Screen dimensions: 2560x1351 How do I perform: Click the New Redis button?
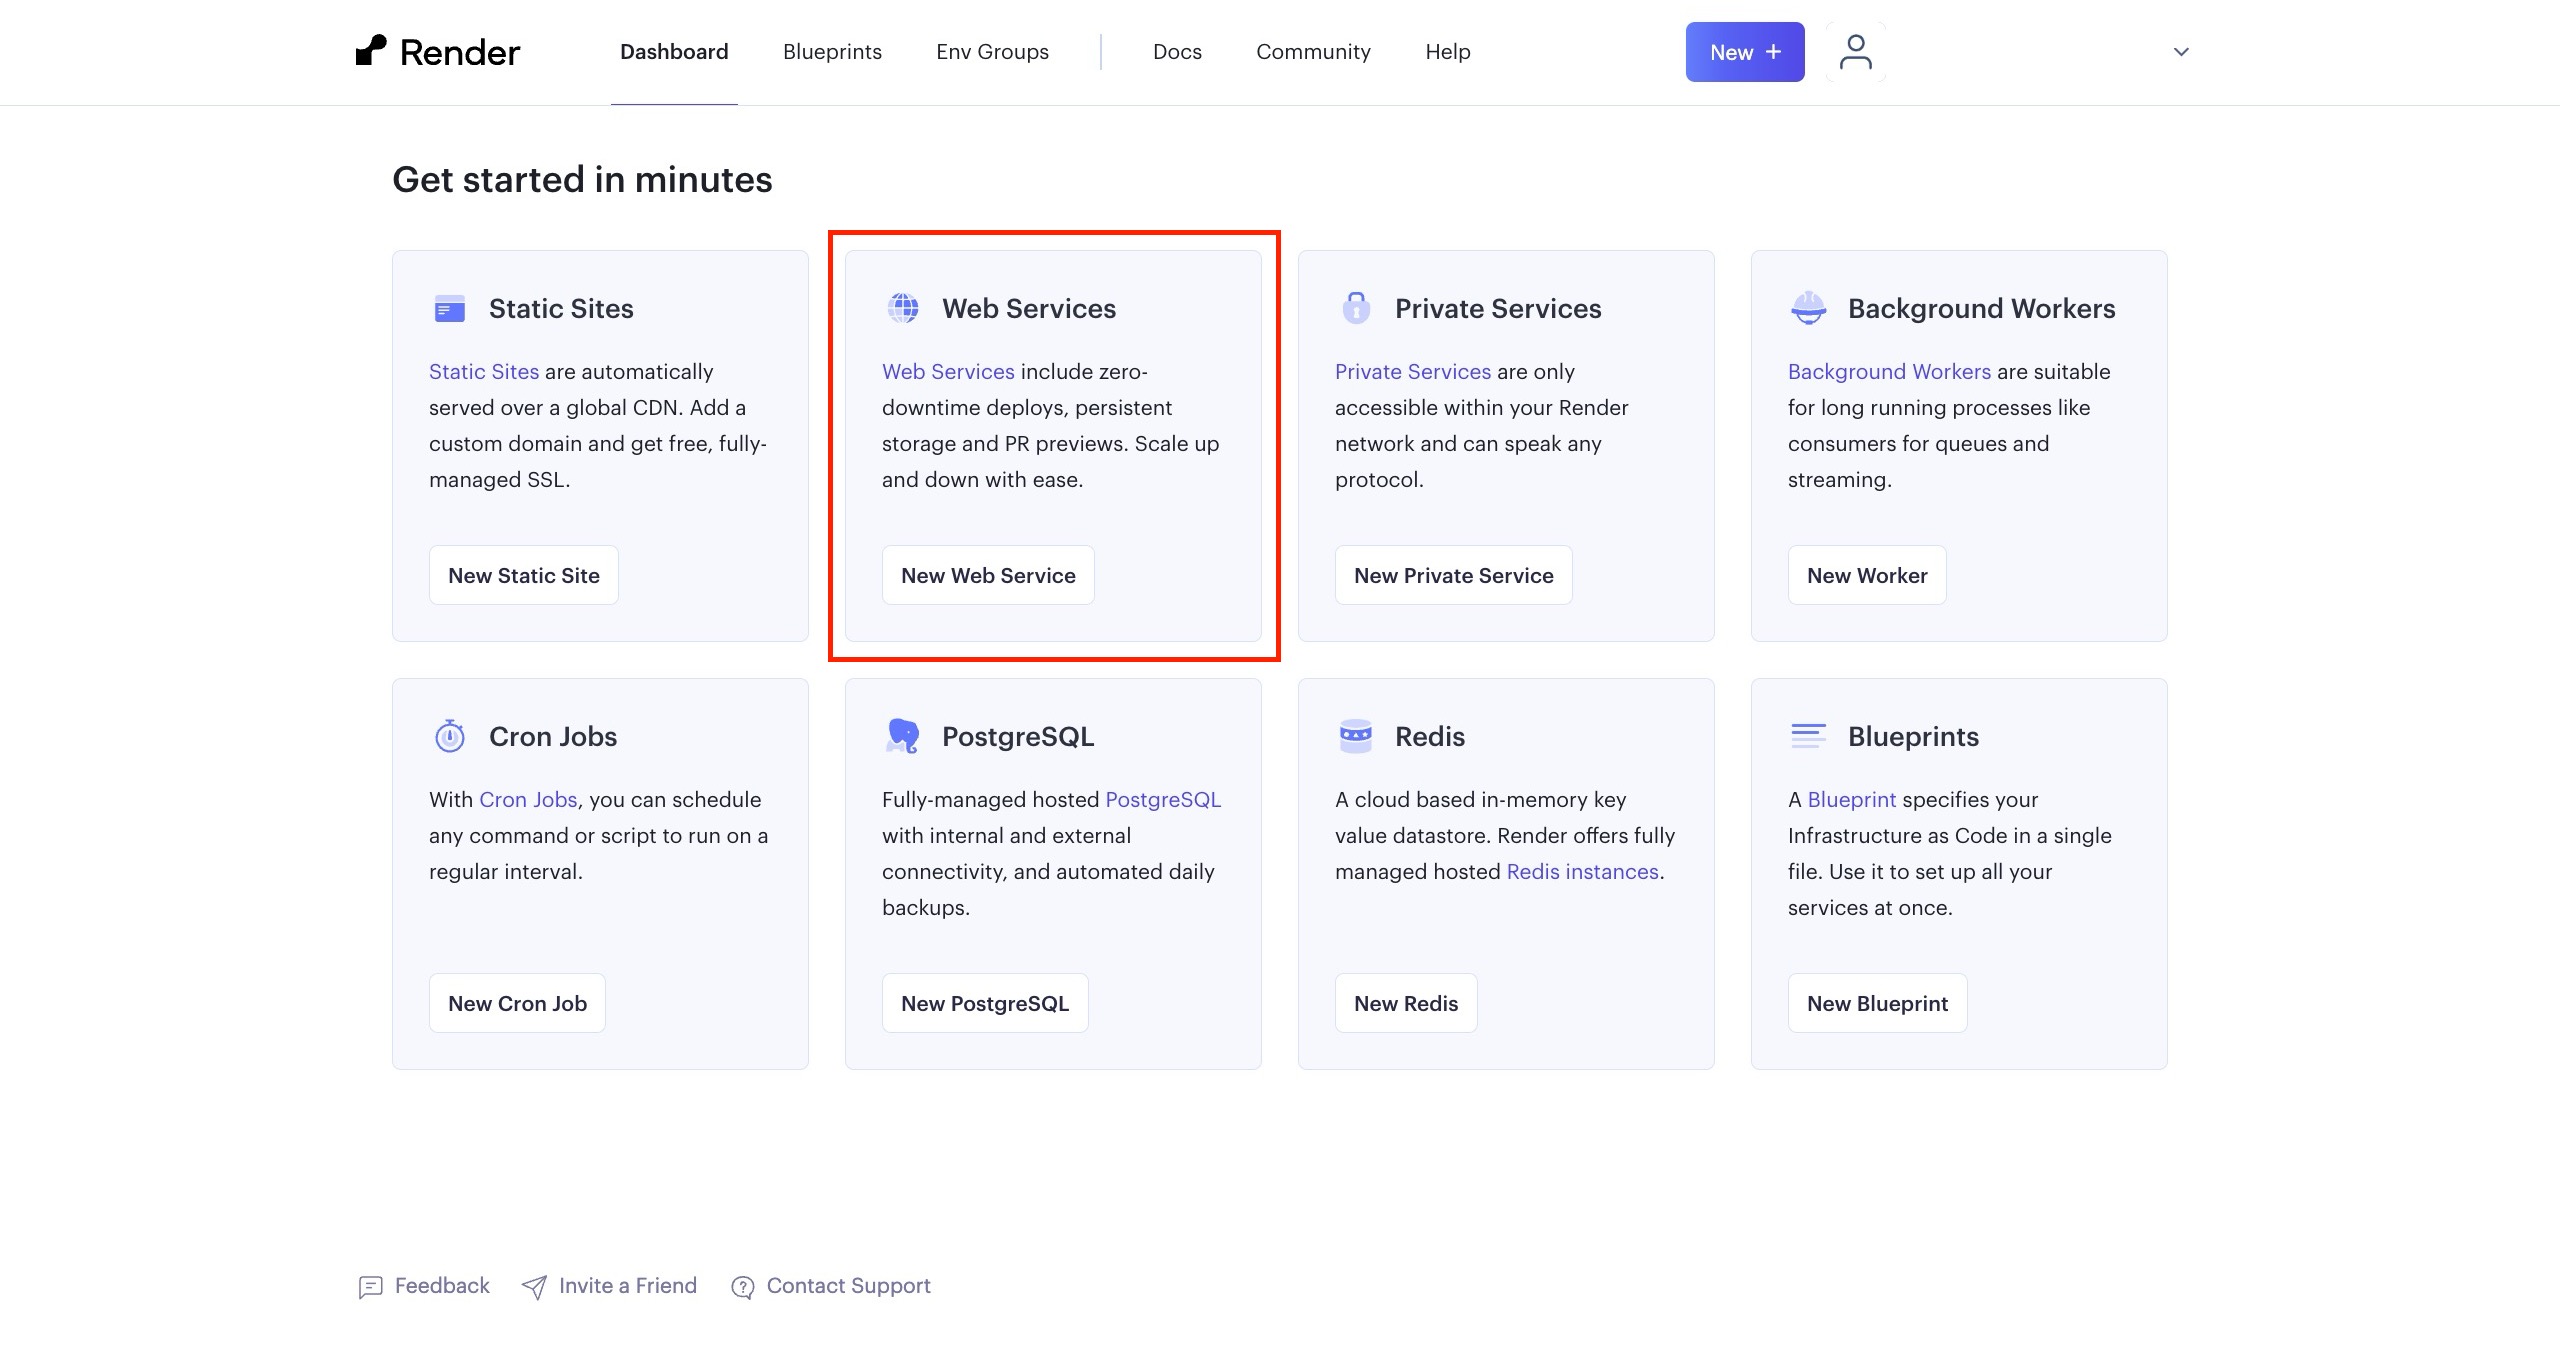pos(1406,1003)
